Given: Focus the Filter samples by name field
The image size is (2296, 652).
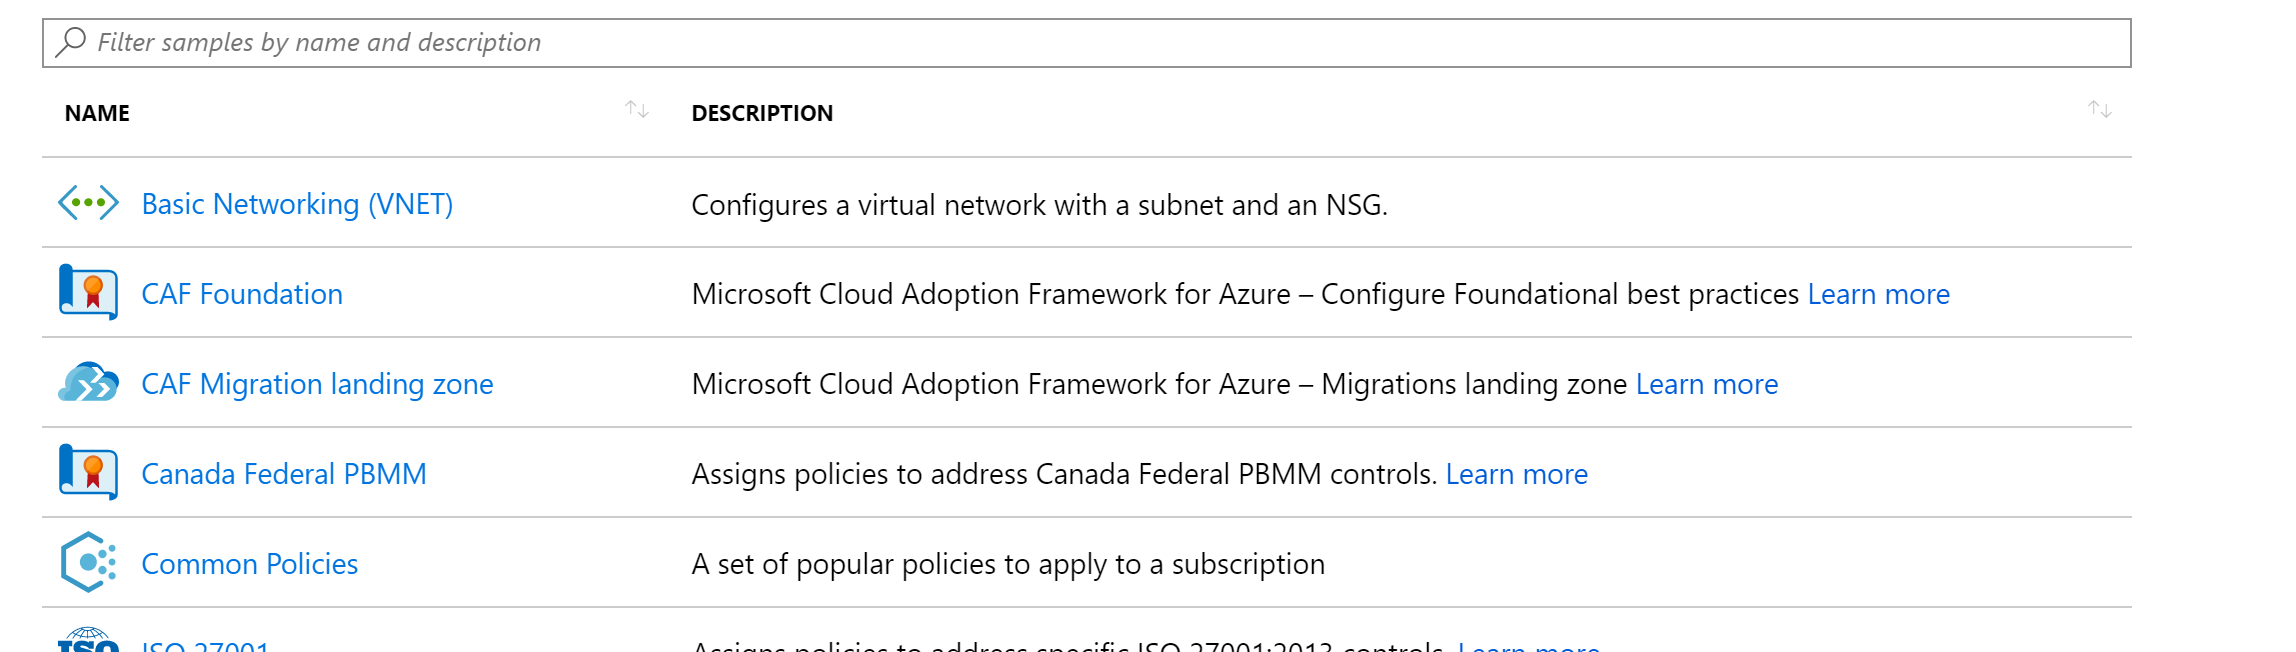Looking at the screenshot, I should point(1086,43).
